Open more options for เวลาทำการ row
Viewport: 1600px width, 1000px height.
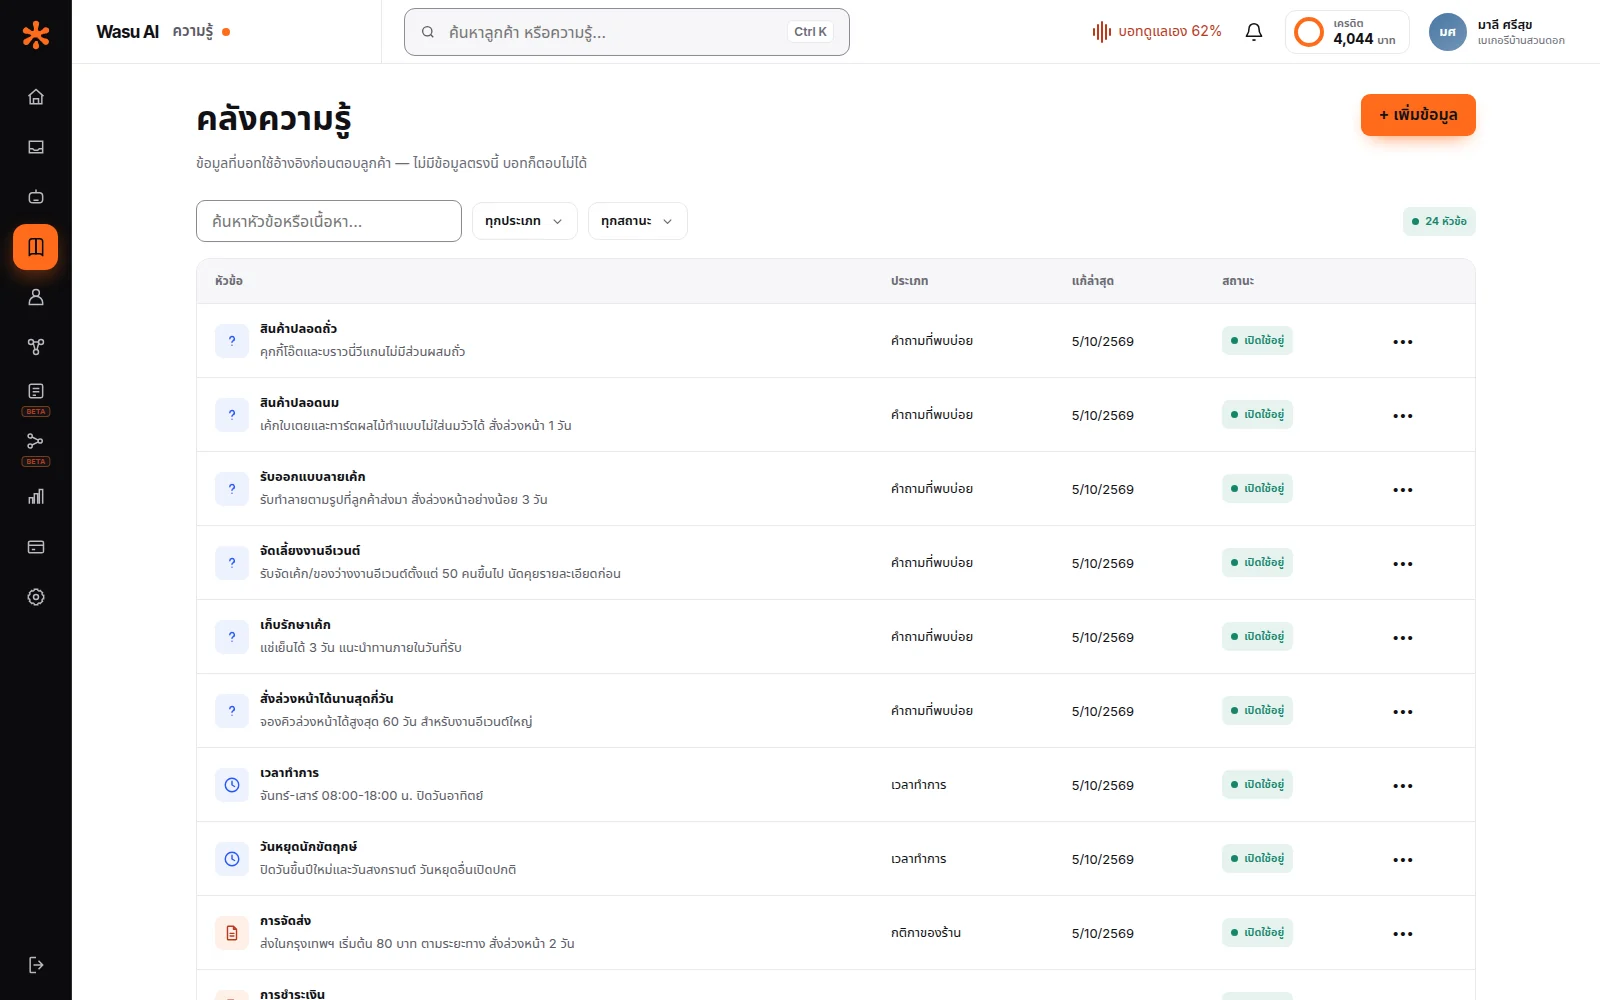(x=1403, y=786)
